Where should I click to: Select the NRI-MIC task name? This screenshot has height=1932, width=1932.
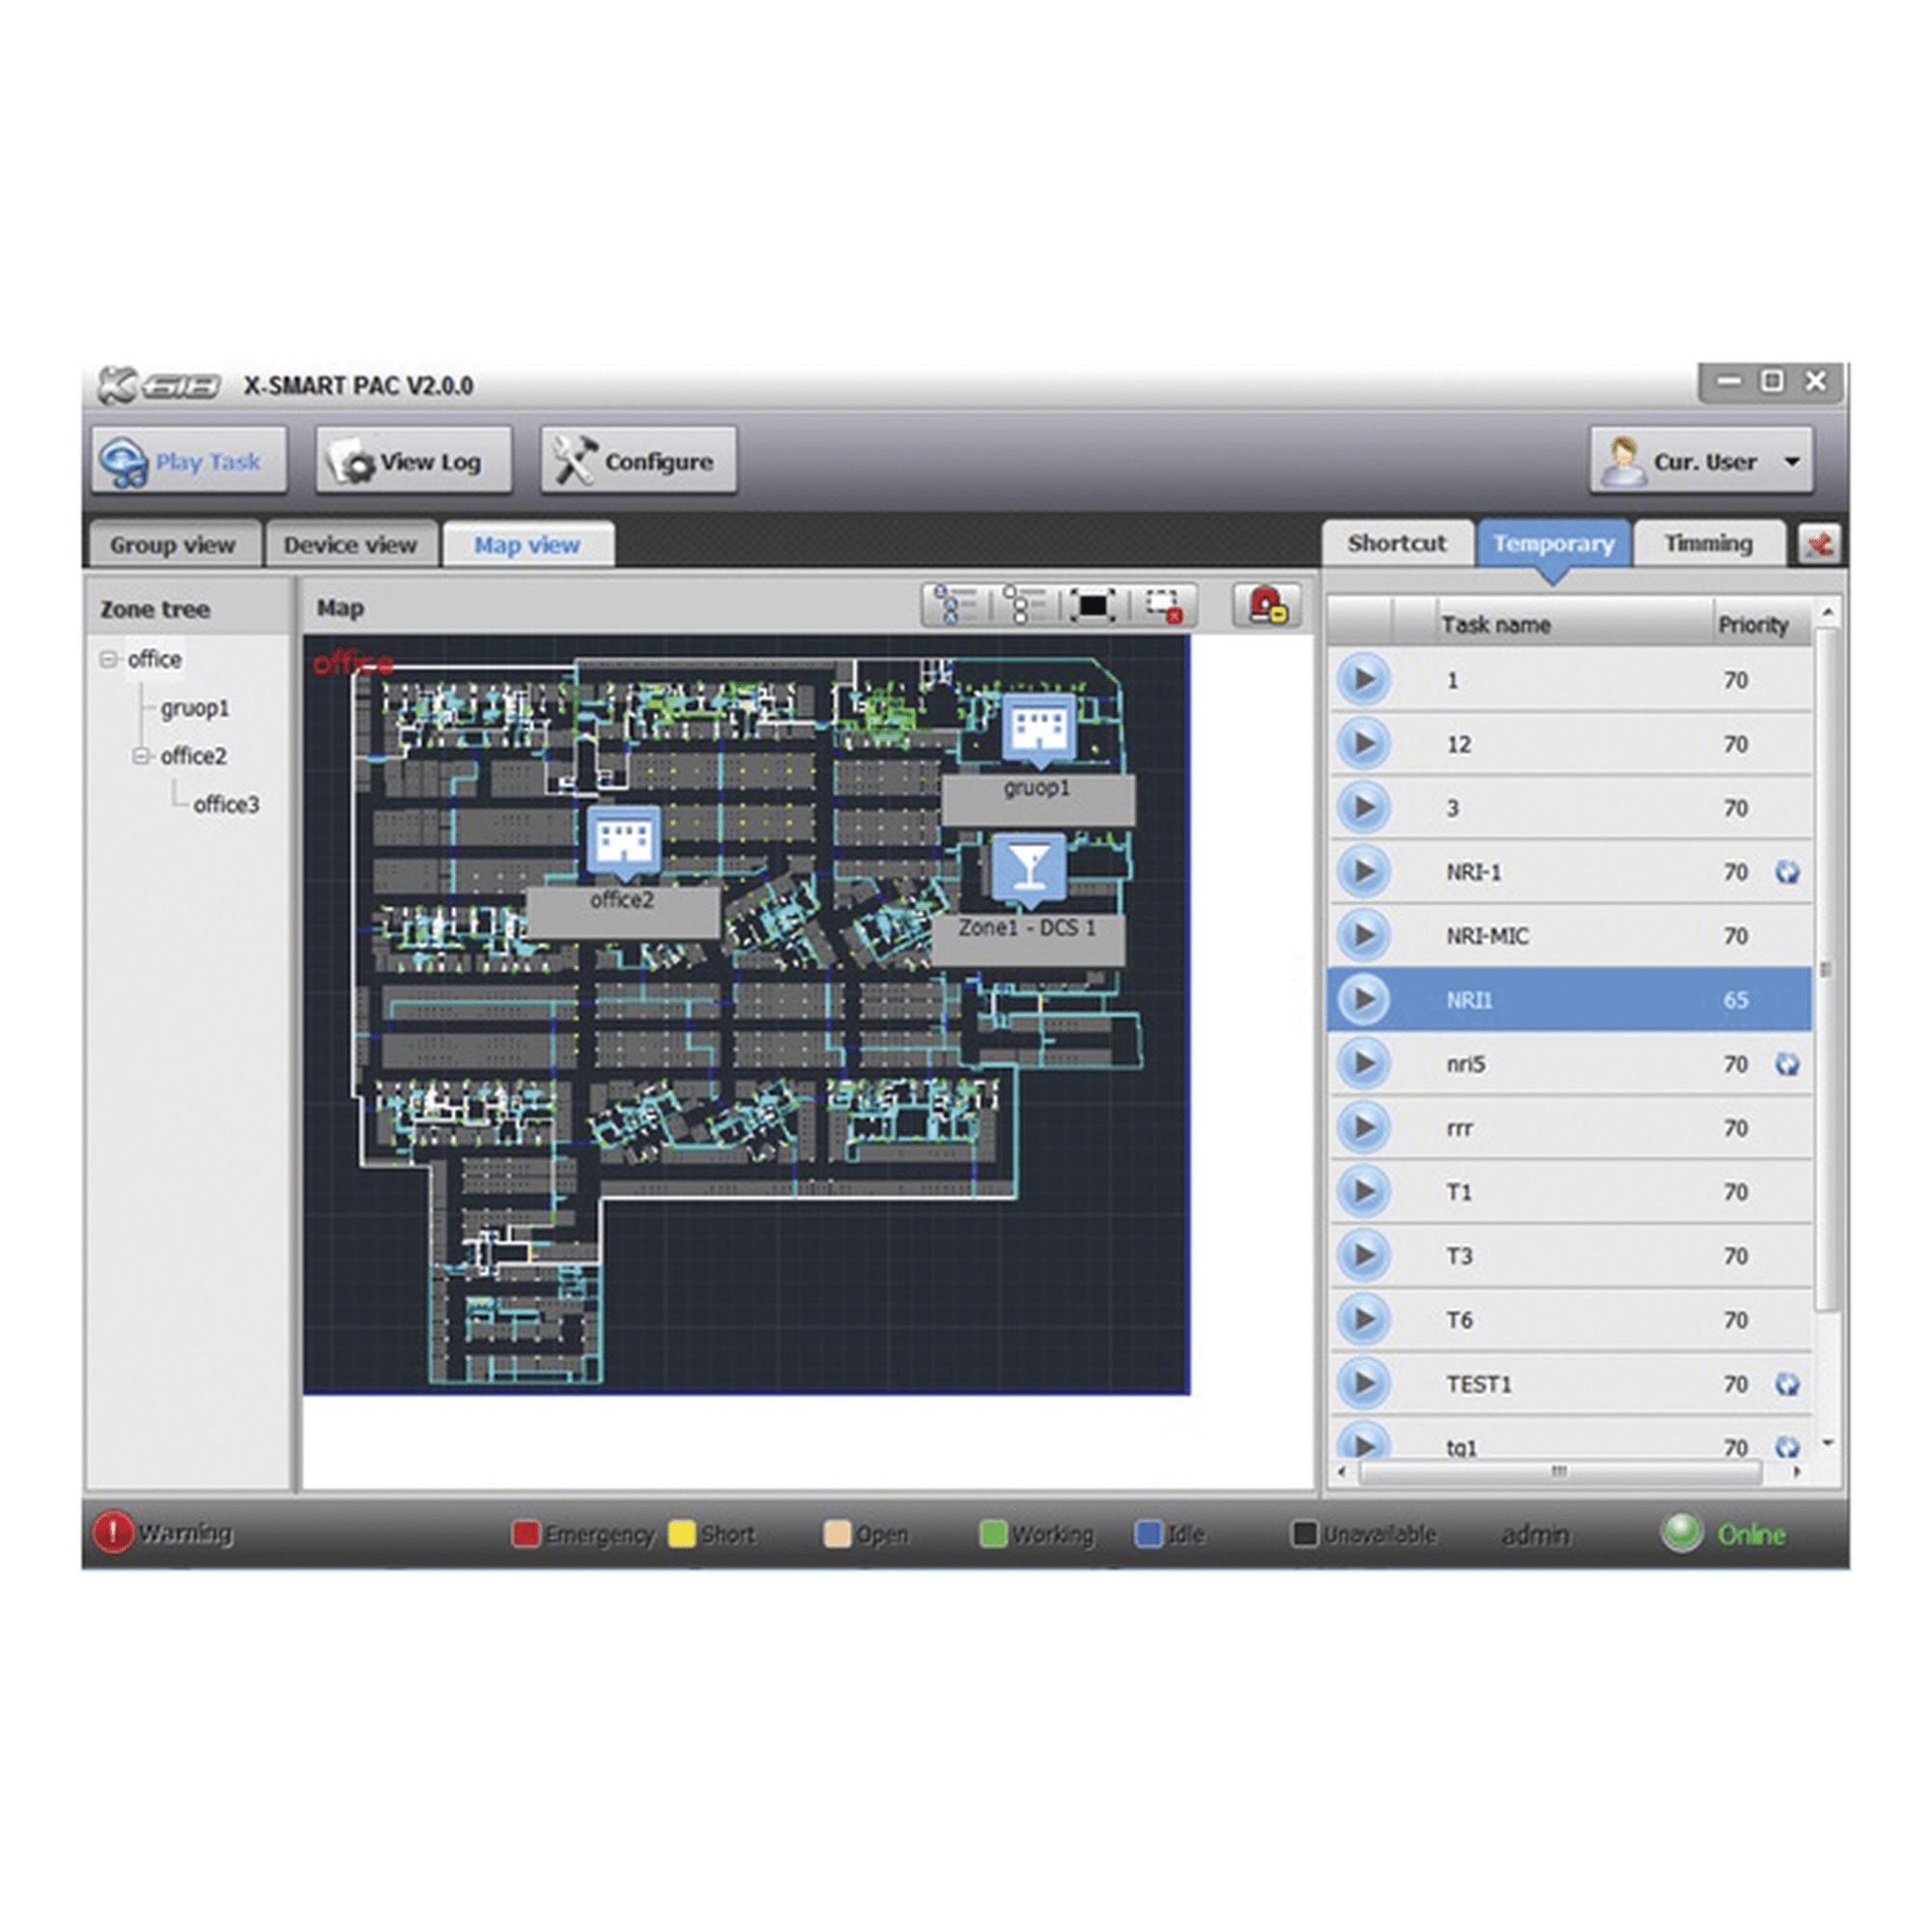1487,936
